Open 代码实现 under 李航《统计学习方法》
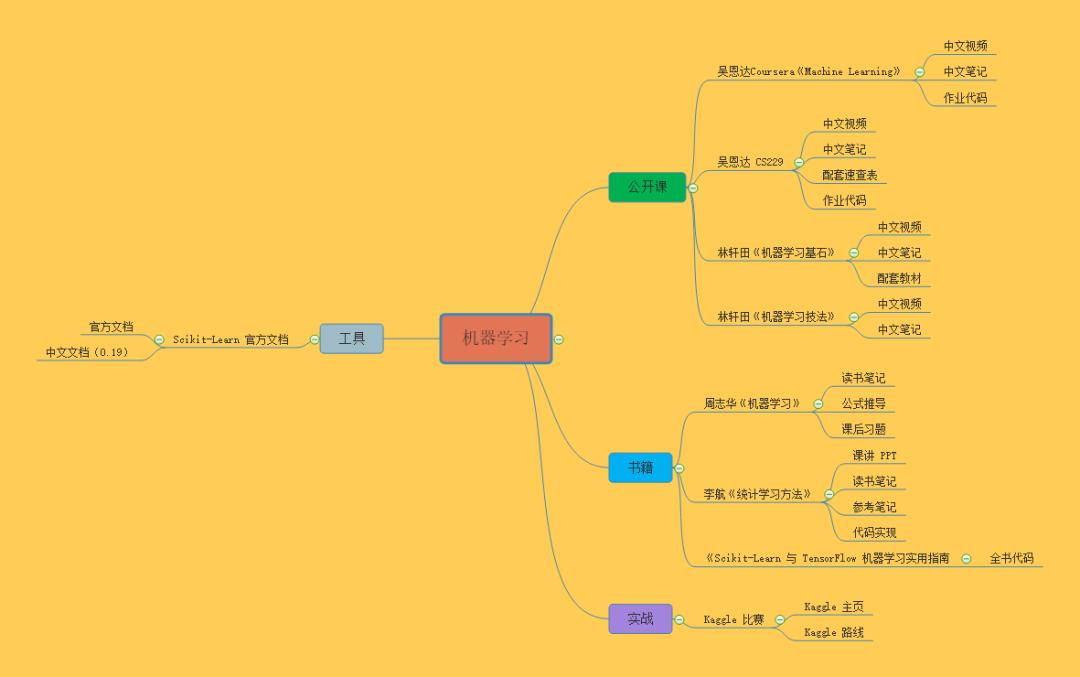 pyautogui.click(x=874, y=532)
